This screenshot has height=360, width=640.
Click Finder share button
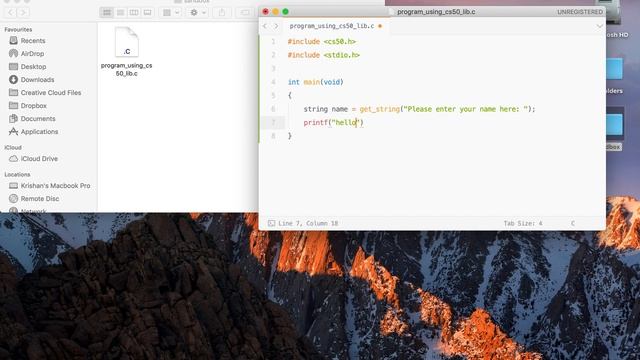(x=222, y=13)
